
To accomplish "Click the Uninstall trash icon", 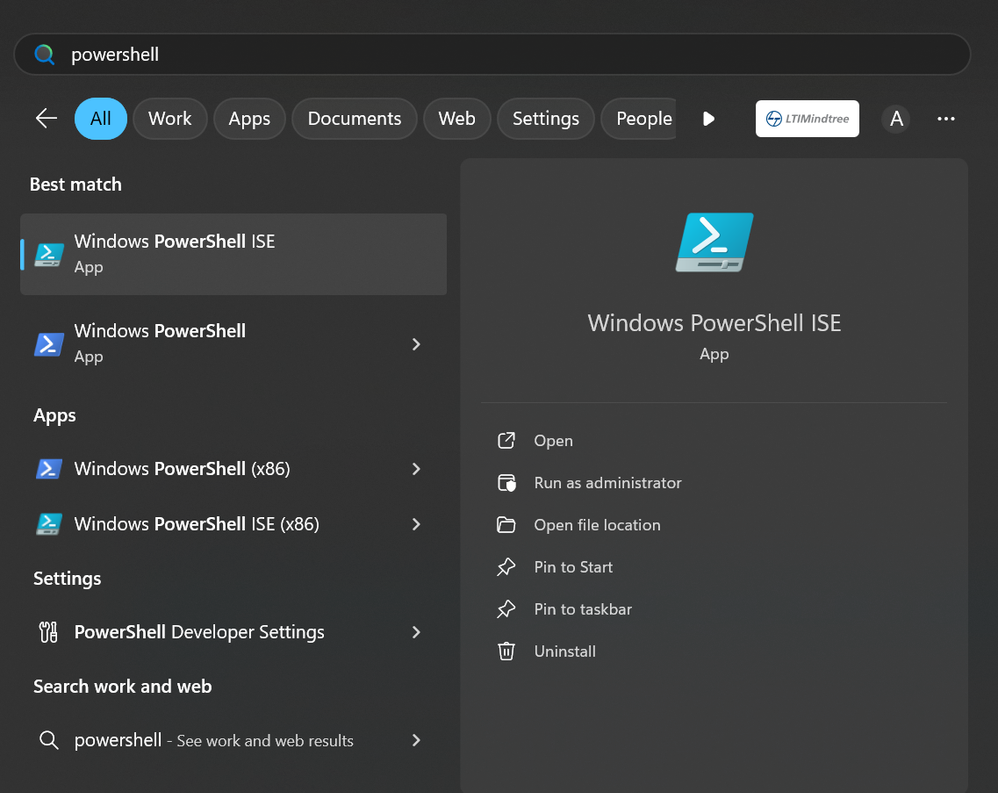I will point(507,651).
